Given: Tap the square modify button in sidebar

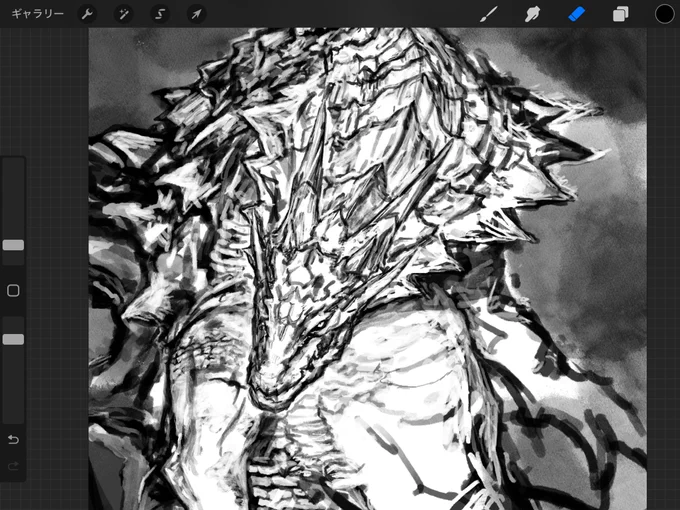Looking at the screenshot, I should pos(13,291).
